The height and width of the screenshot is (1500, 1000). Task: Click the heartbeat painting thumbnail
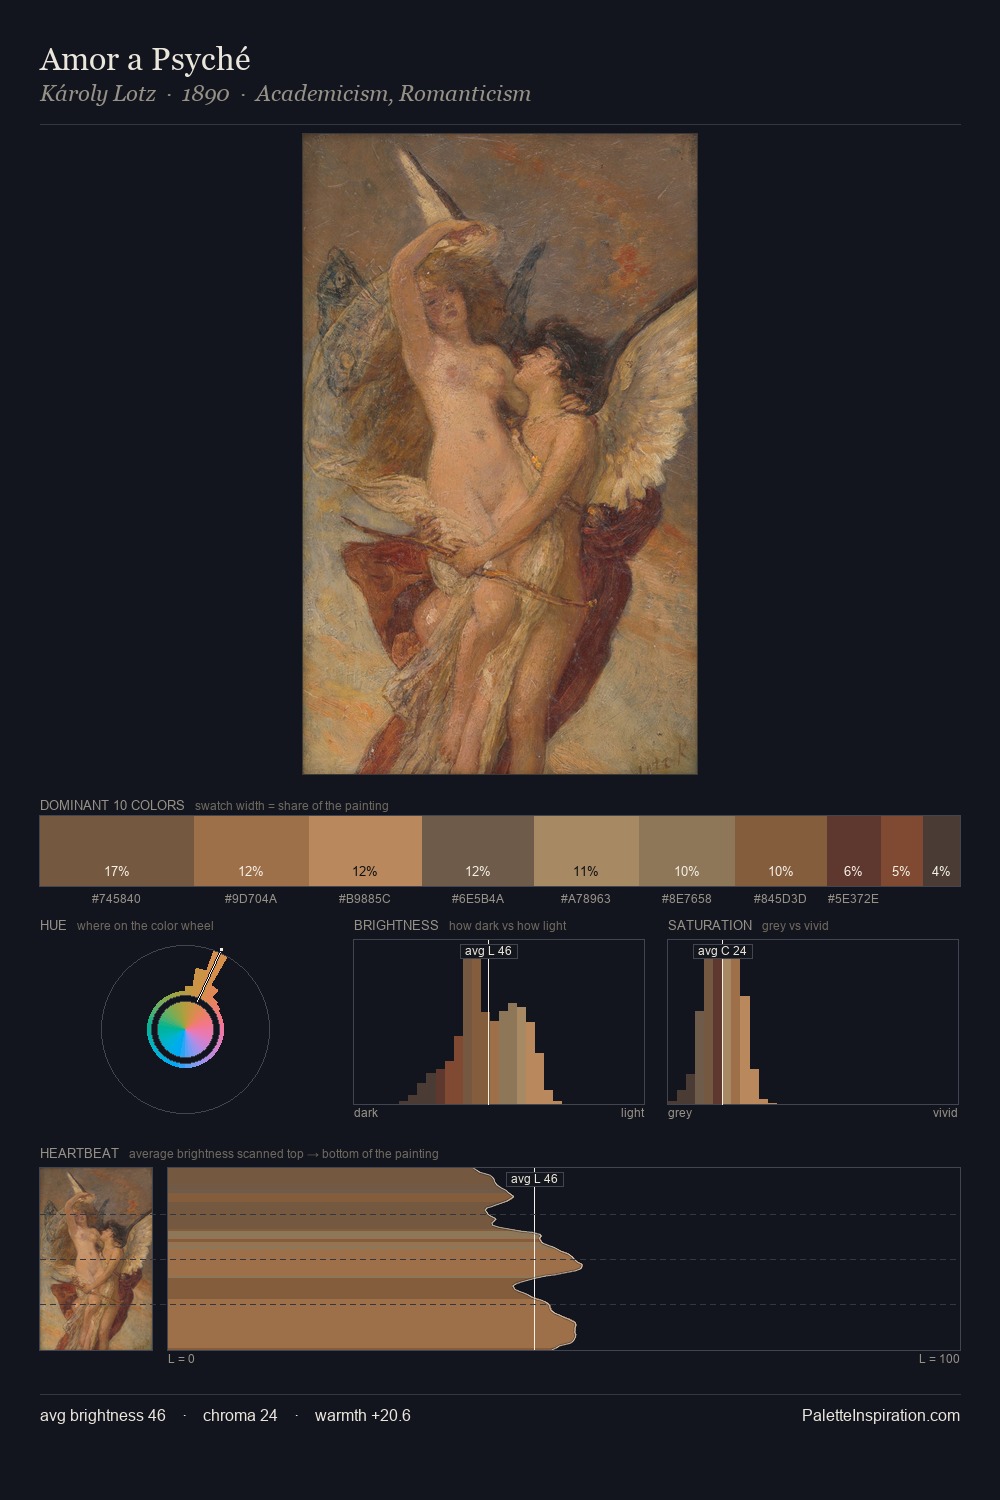coord(96,1259)
